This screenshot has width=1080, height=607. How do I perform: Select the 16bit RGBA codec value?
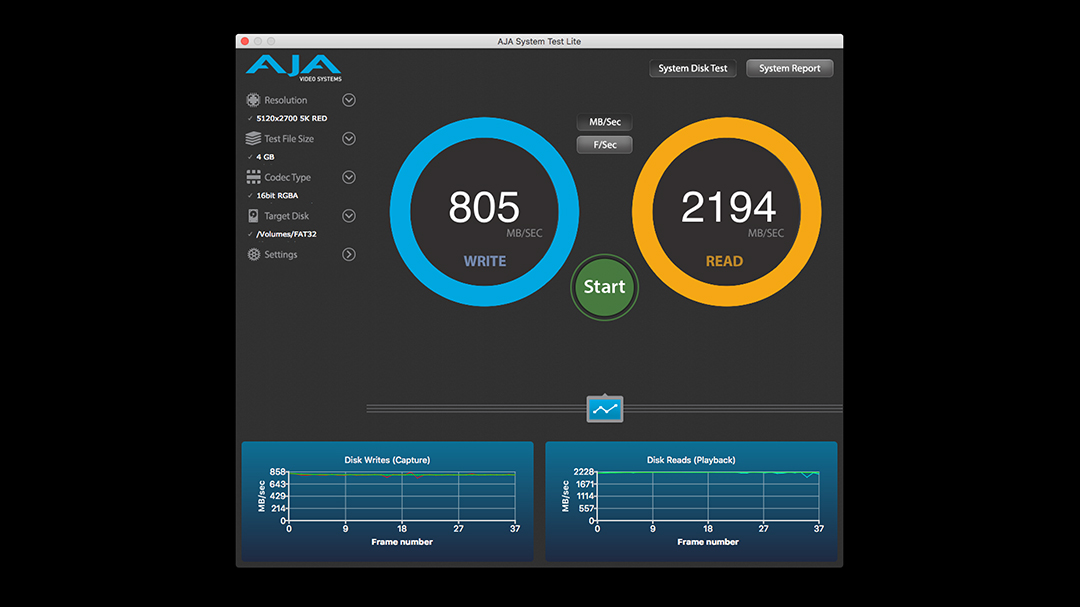(x=277, y=196)
